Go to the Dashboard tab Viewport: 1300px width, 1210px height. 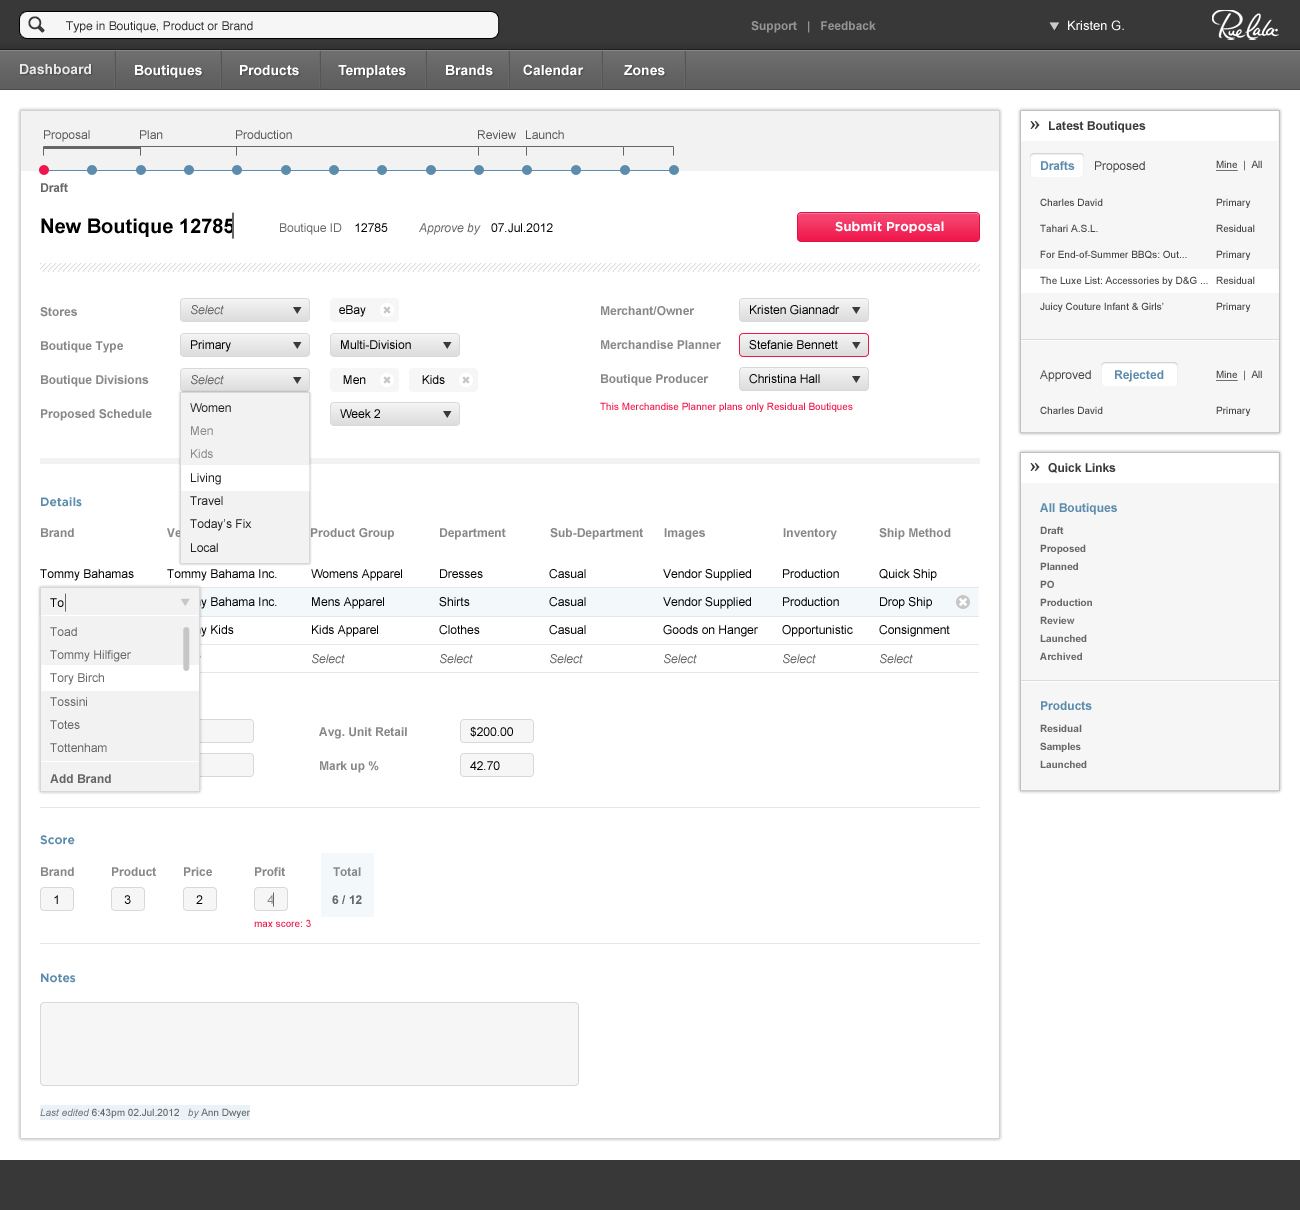pyautogui.click(x=56, y=70)
